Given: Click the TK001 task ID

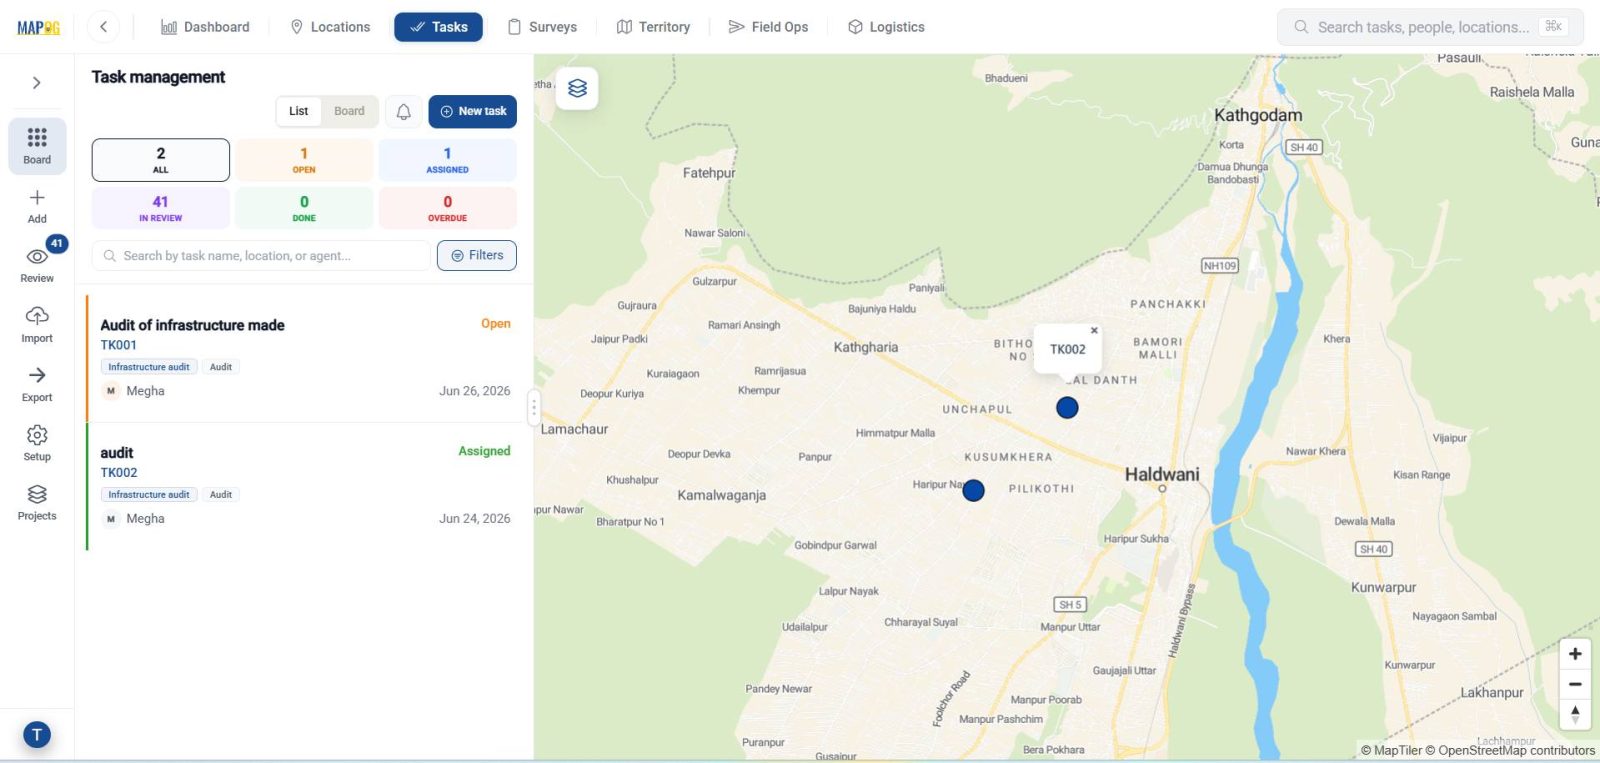Looking at the screenshot, I should pos(119,345).
